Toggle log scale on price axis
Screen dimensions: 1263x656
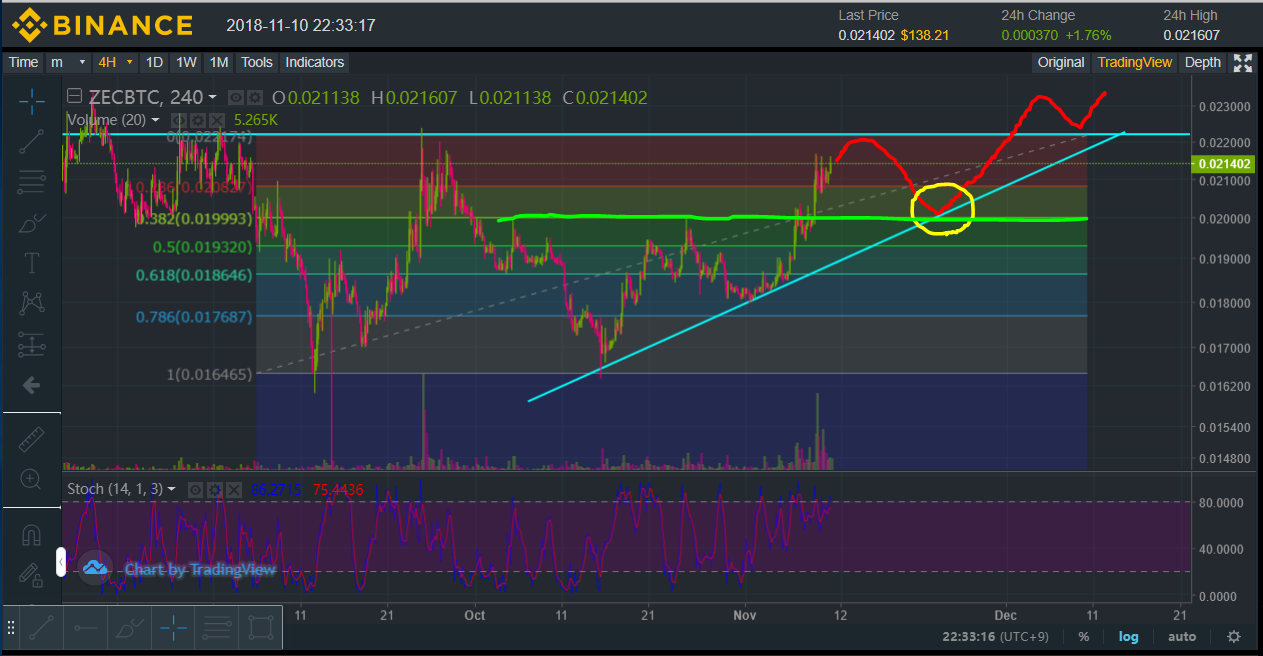coord(1128,636)
